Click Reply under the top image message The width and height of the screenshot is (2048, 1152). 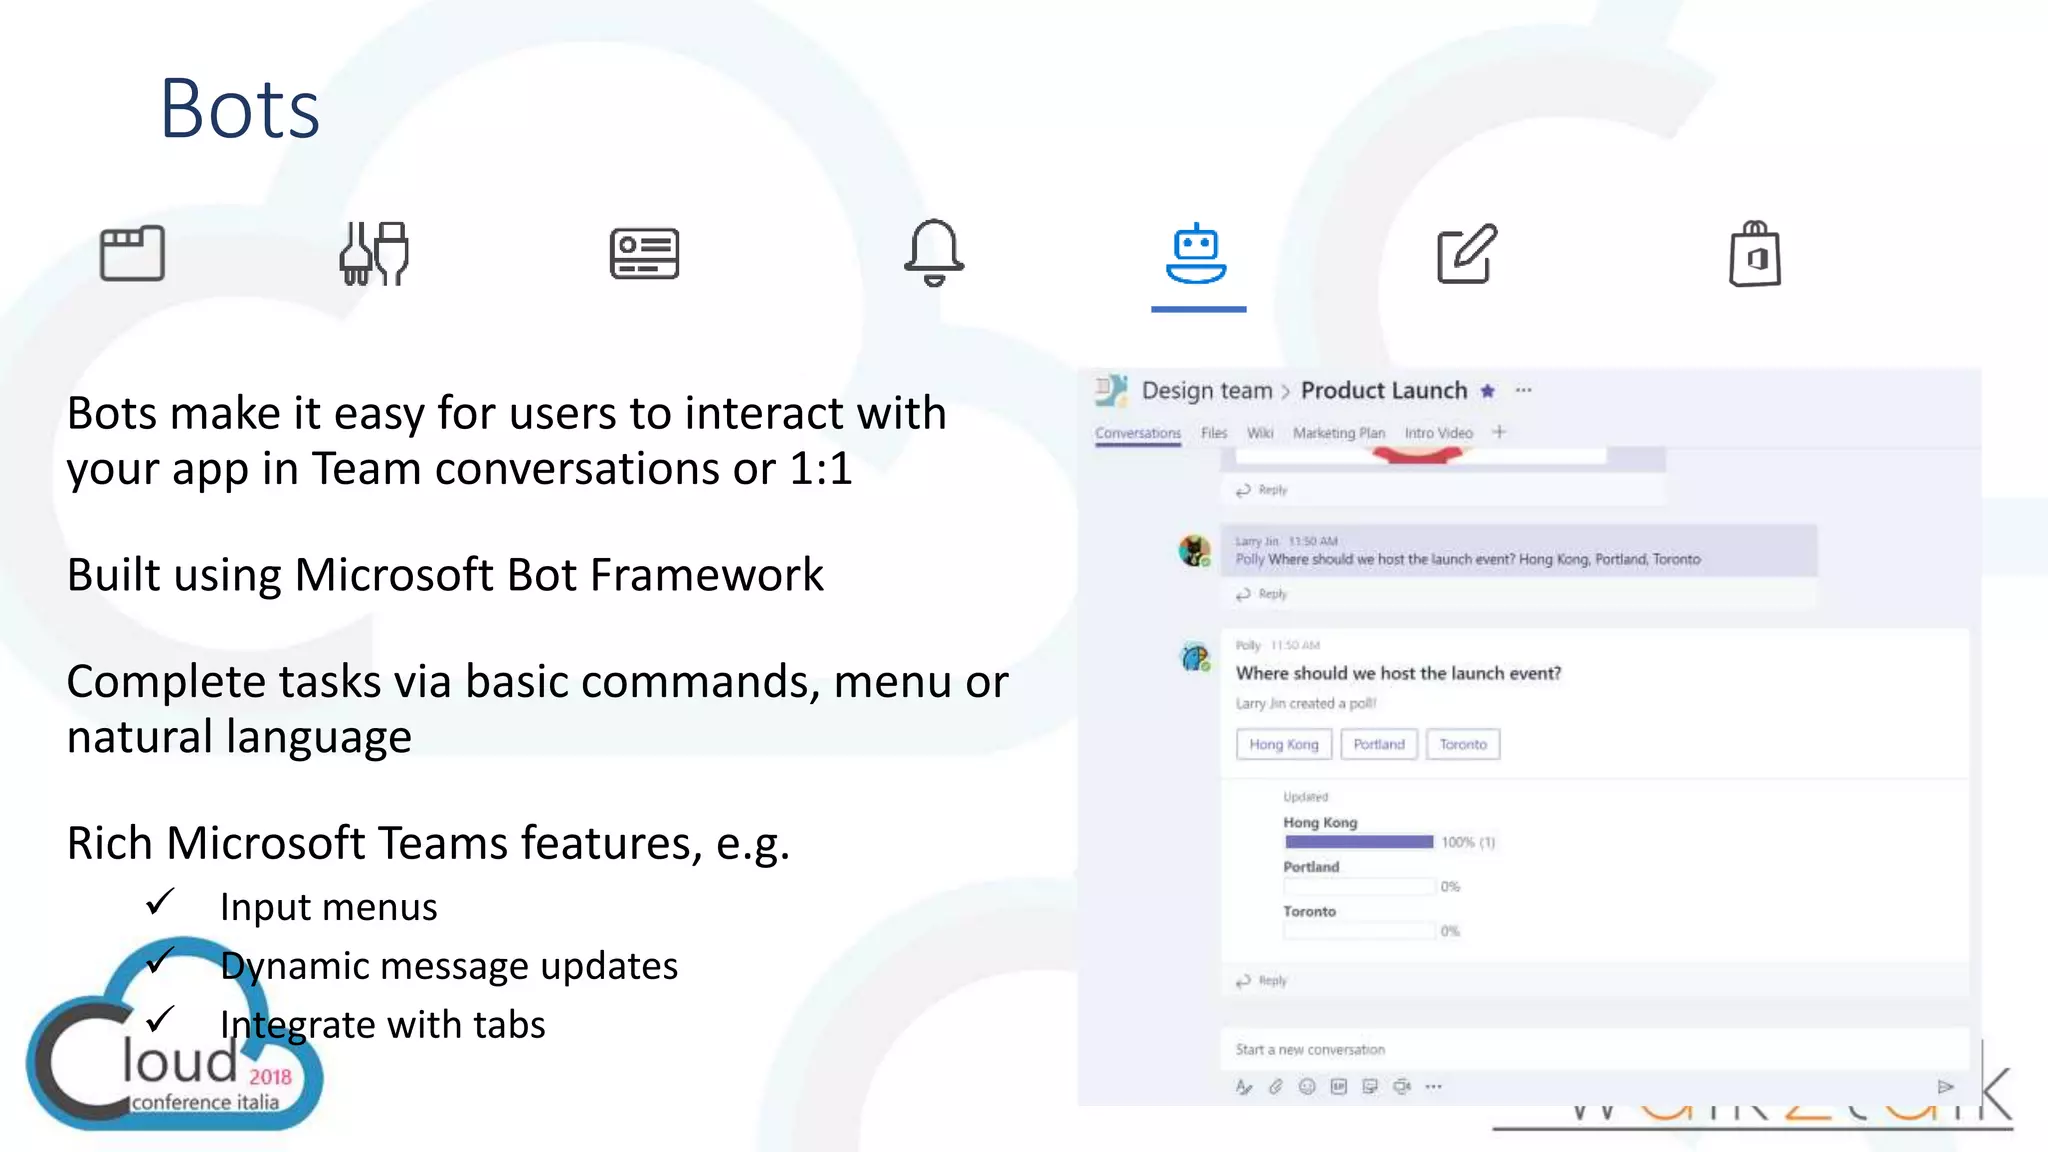1262,490
